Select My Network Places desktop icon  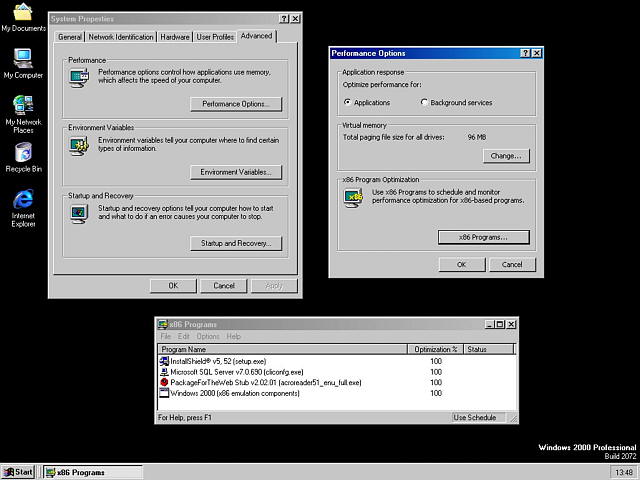[x=23, y=114]
